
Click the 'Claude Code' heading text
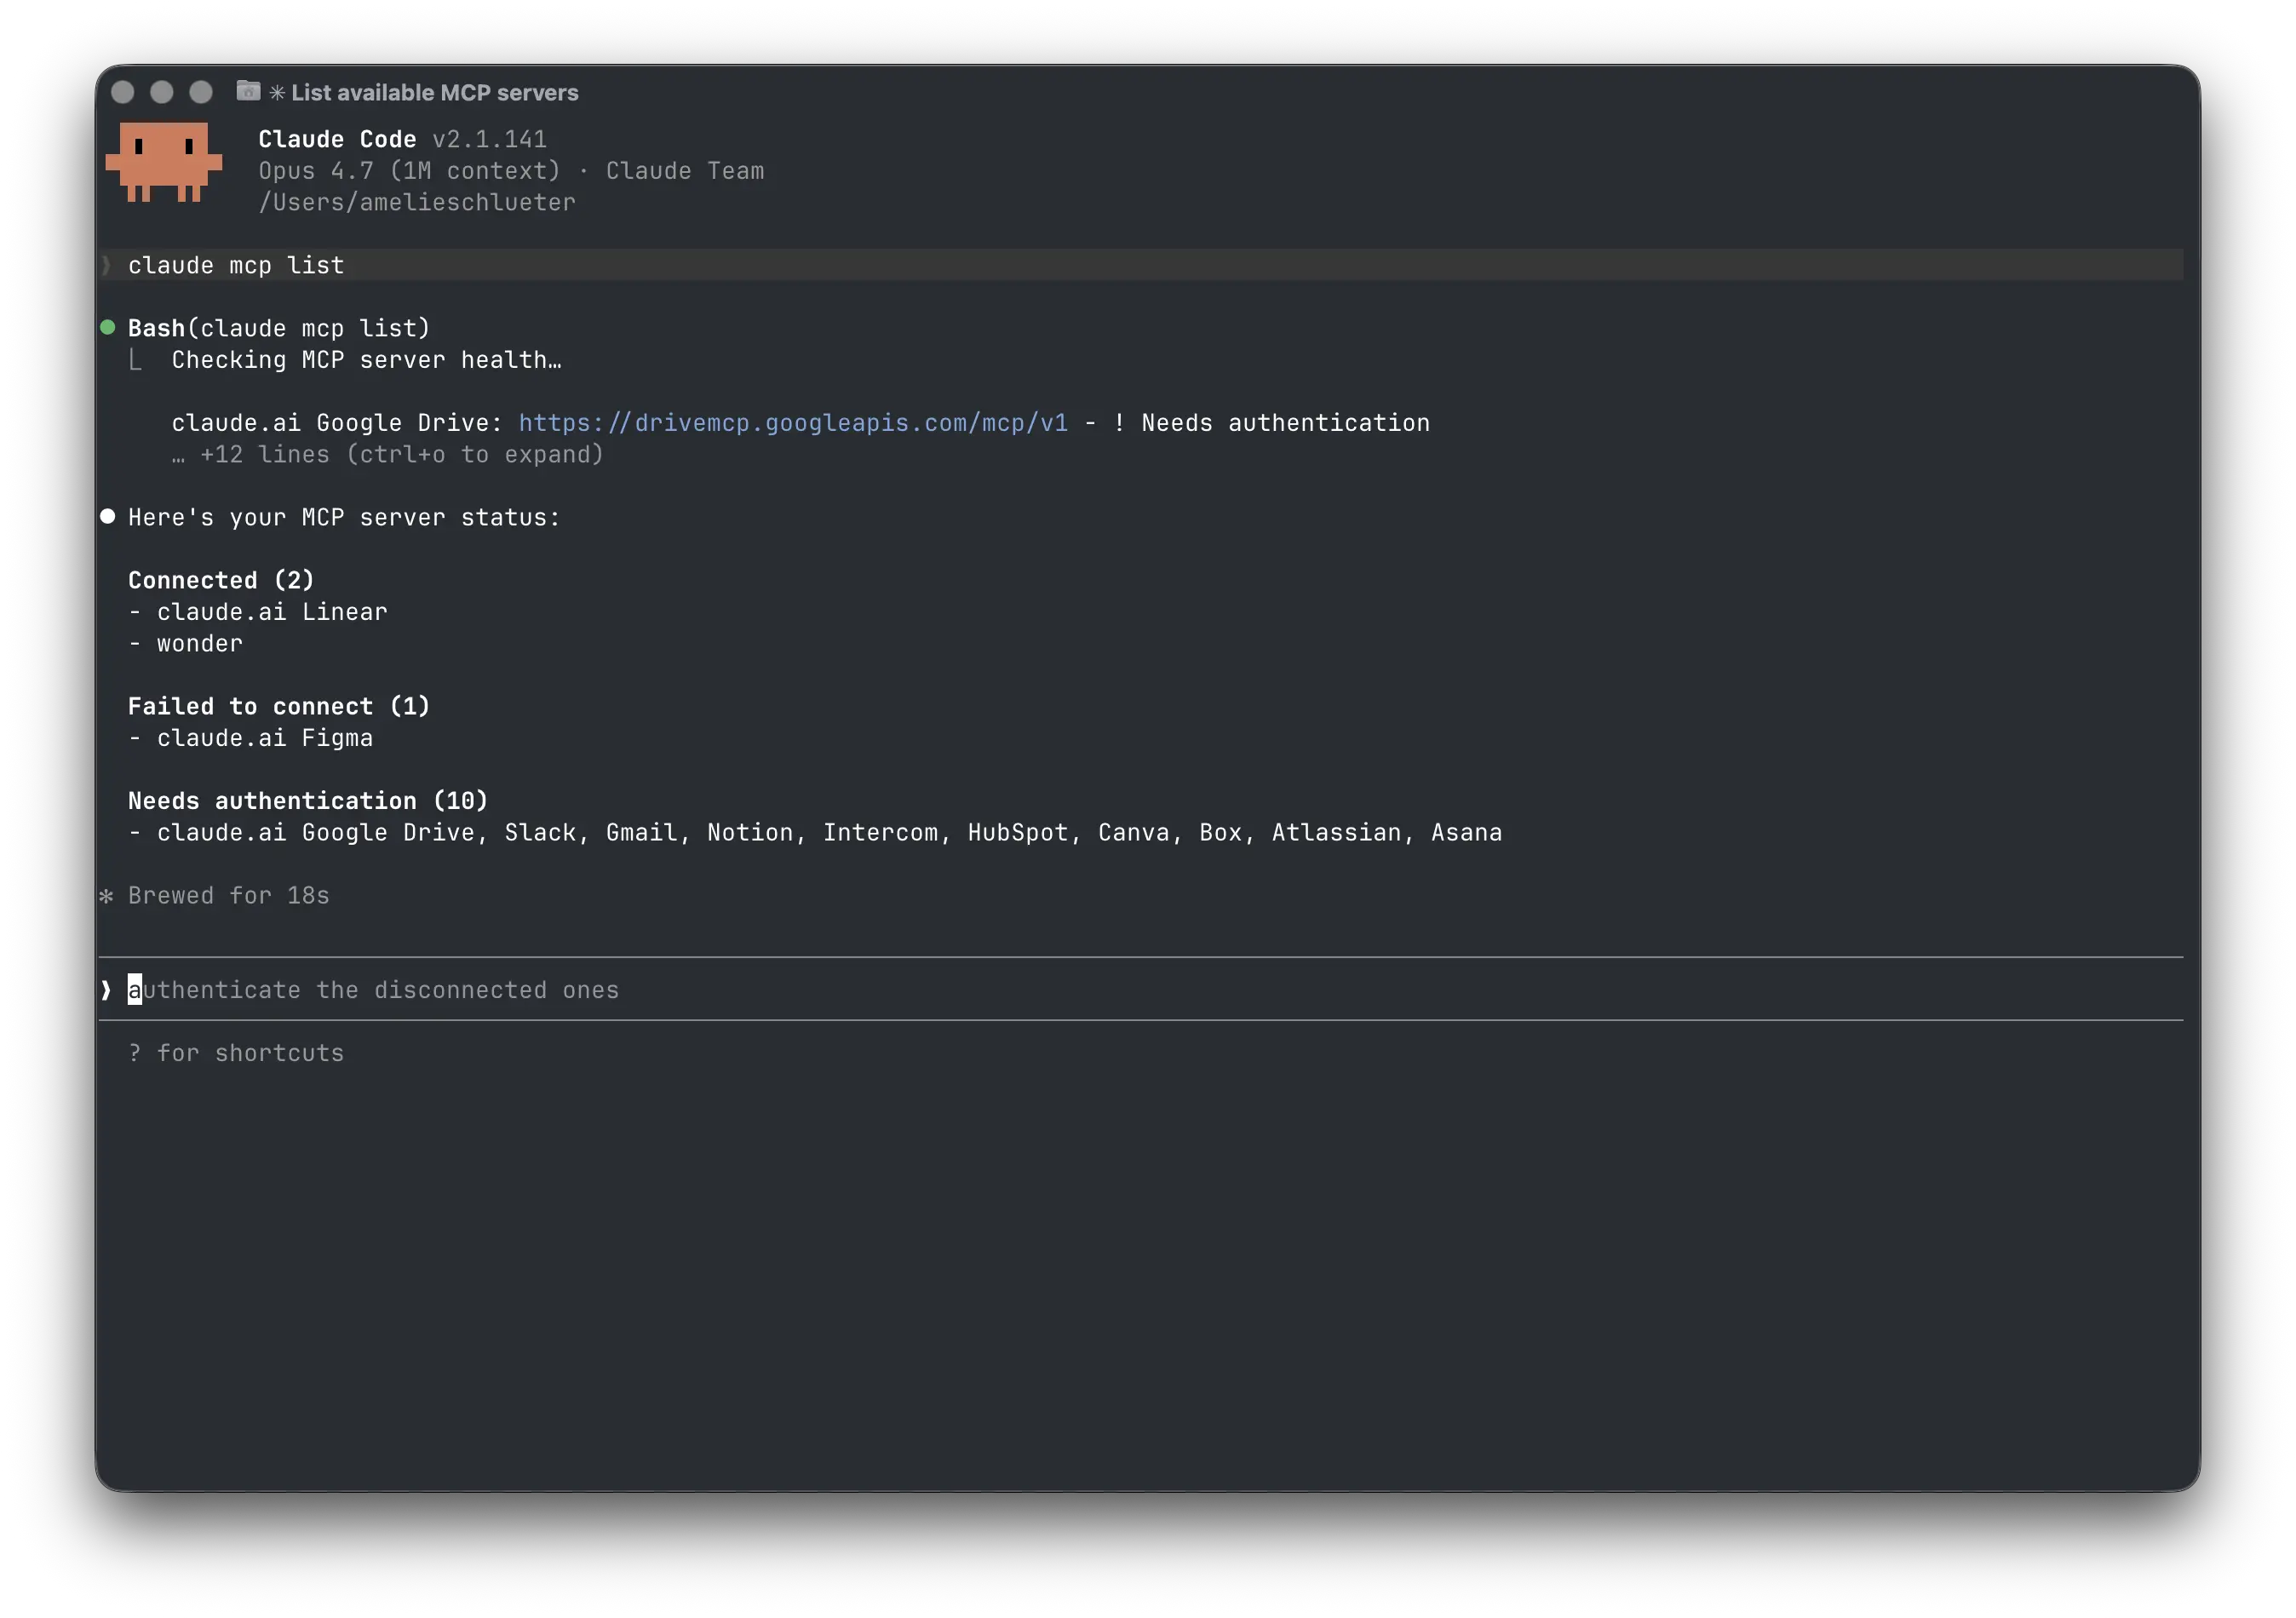[337, 139]
